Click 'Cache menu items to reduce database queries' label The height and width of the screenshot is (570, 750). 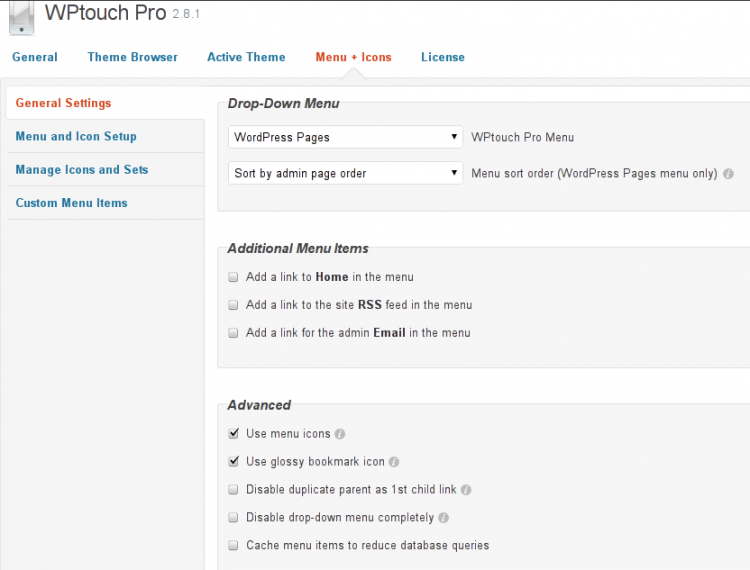tap(367, 546)
